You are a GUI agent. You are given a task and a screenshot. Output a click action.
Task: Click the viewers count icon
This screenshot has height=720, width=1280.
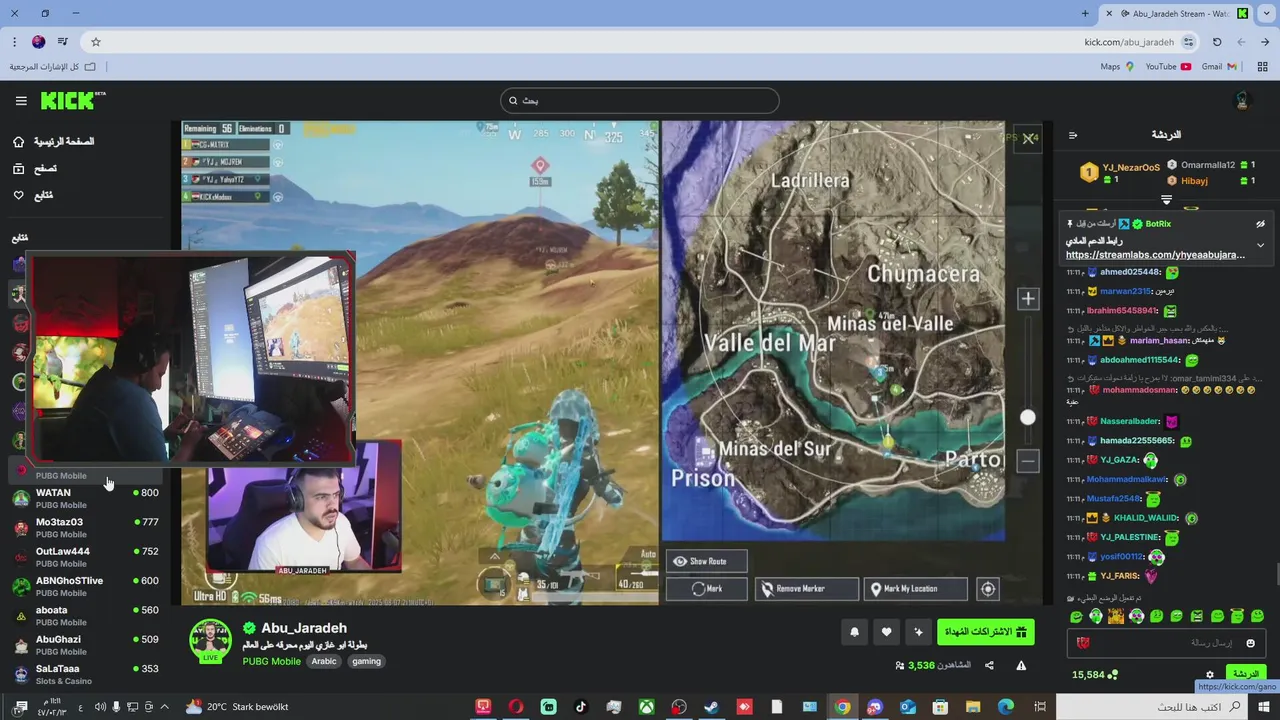900,665
